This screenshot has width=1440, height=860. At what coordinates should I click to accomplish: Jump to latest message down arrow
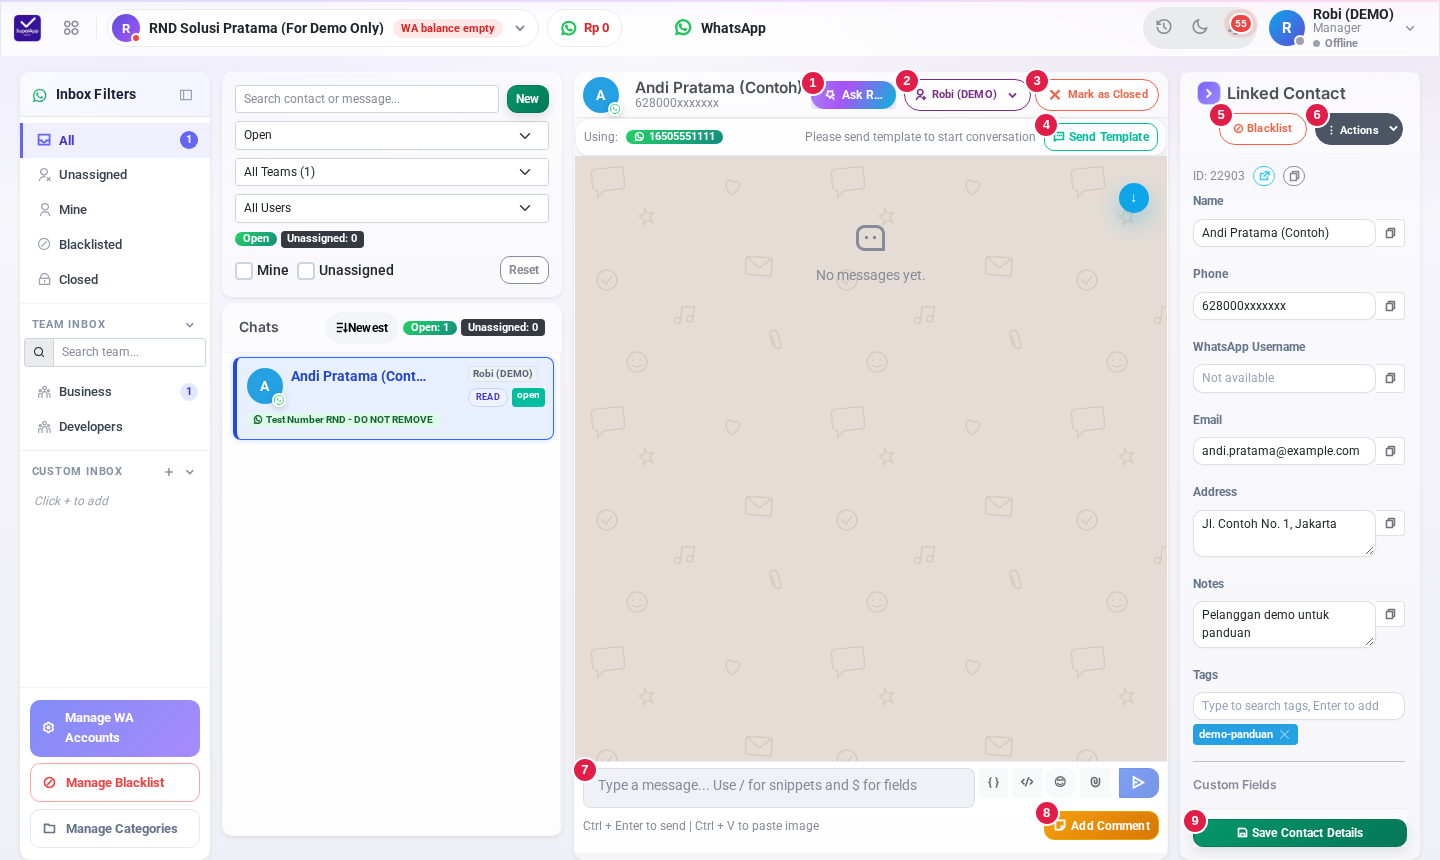[x=1134, y=198]
